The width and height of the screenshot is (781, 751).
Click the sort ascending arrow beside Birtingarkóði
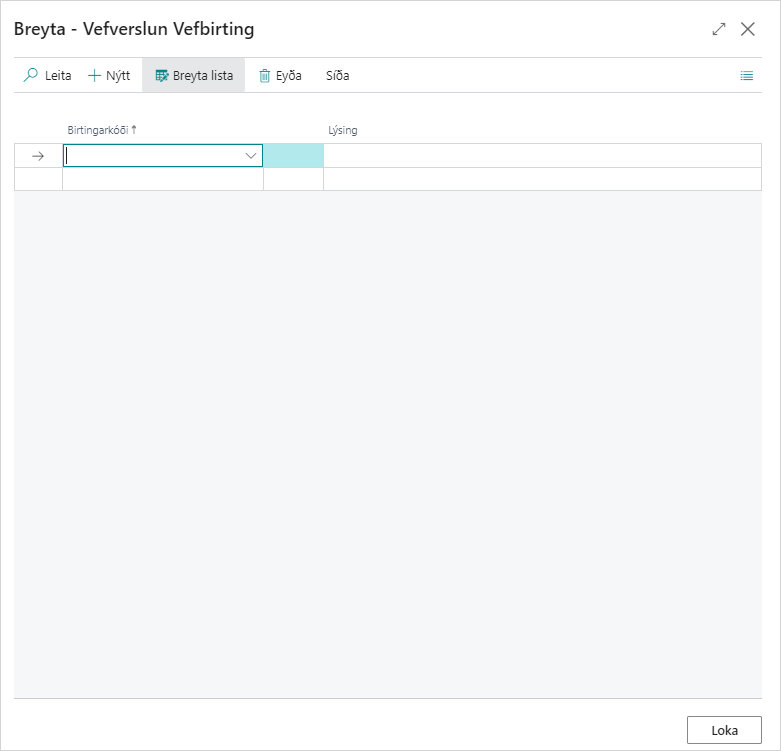click(x=134, y=130)
